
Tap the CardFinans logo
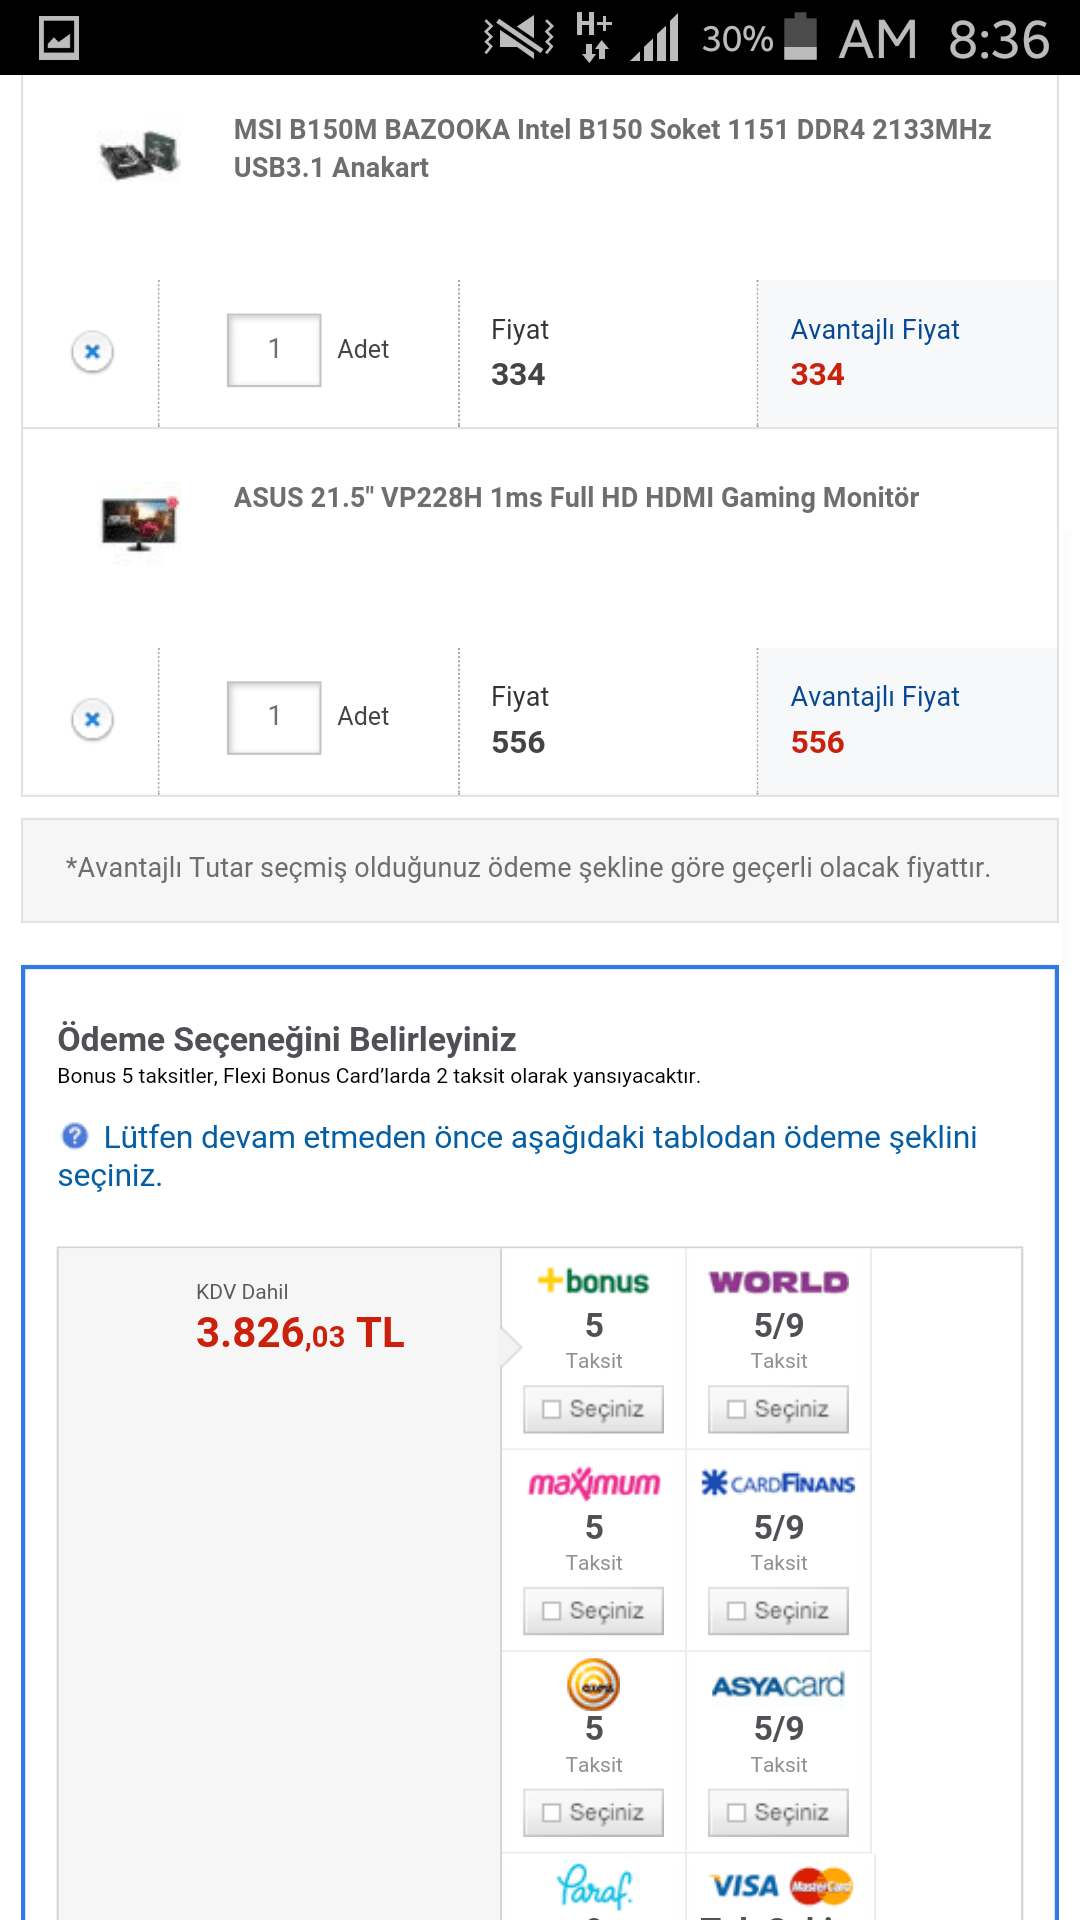(x=779, y=1483)
